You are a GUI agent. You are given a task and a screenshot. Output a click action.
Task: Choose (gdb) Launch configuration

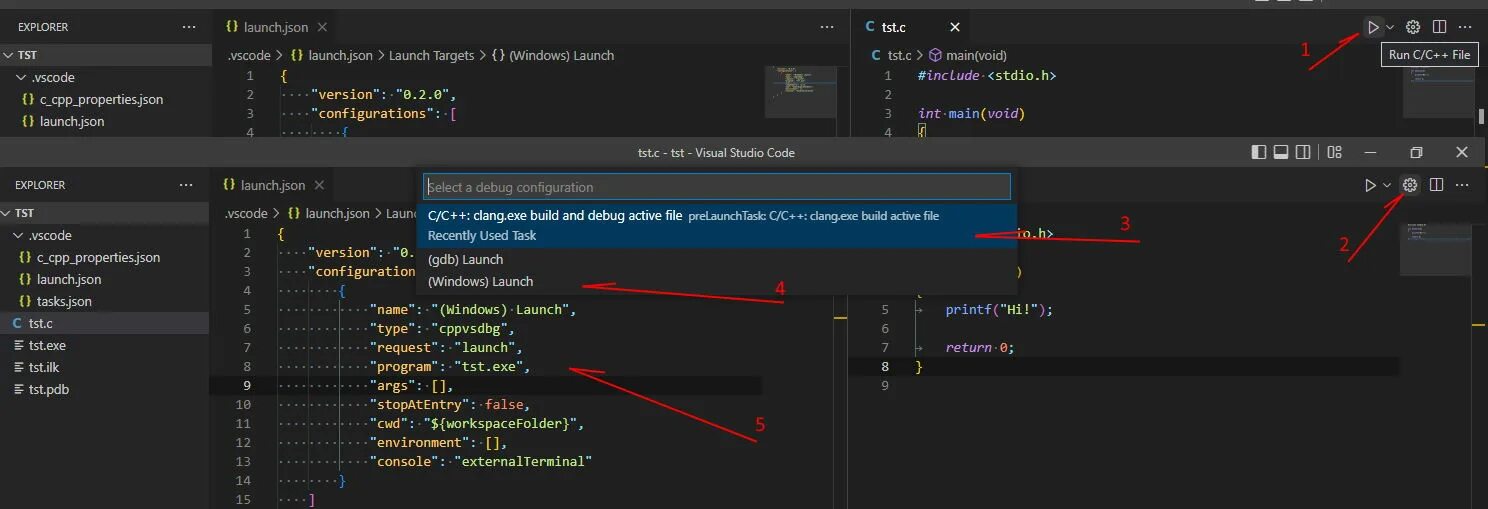click(716, 259)
